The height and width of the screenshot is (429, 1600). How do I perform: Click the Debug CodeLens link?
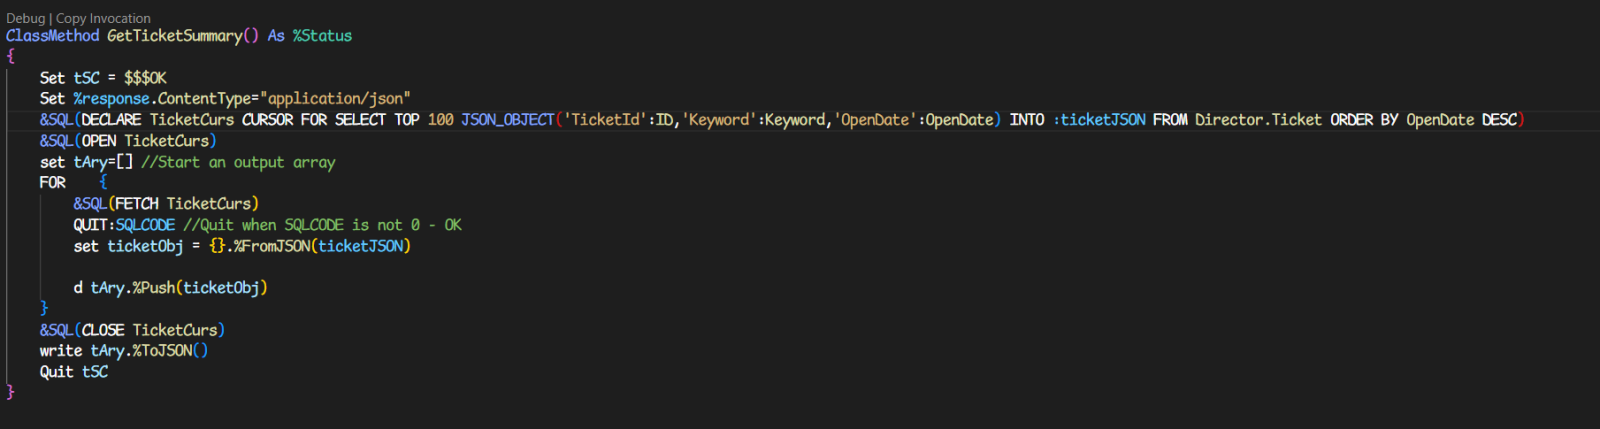click(25, 18)
